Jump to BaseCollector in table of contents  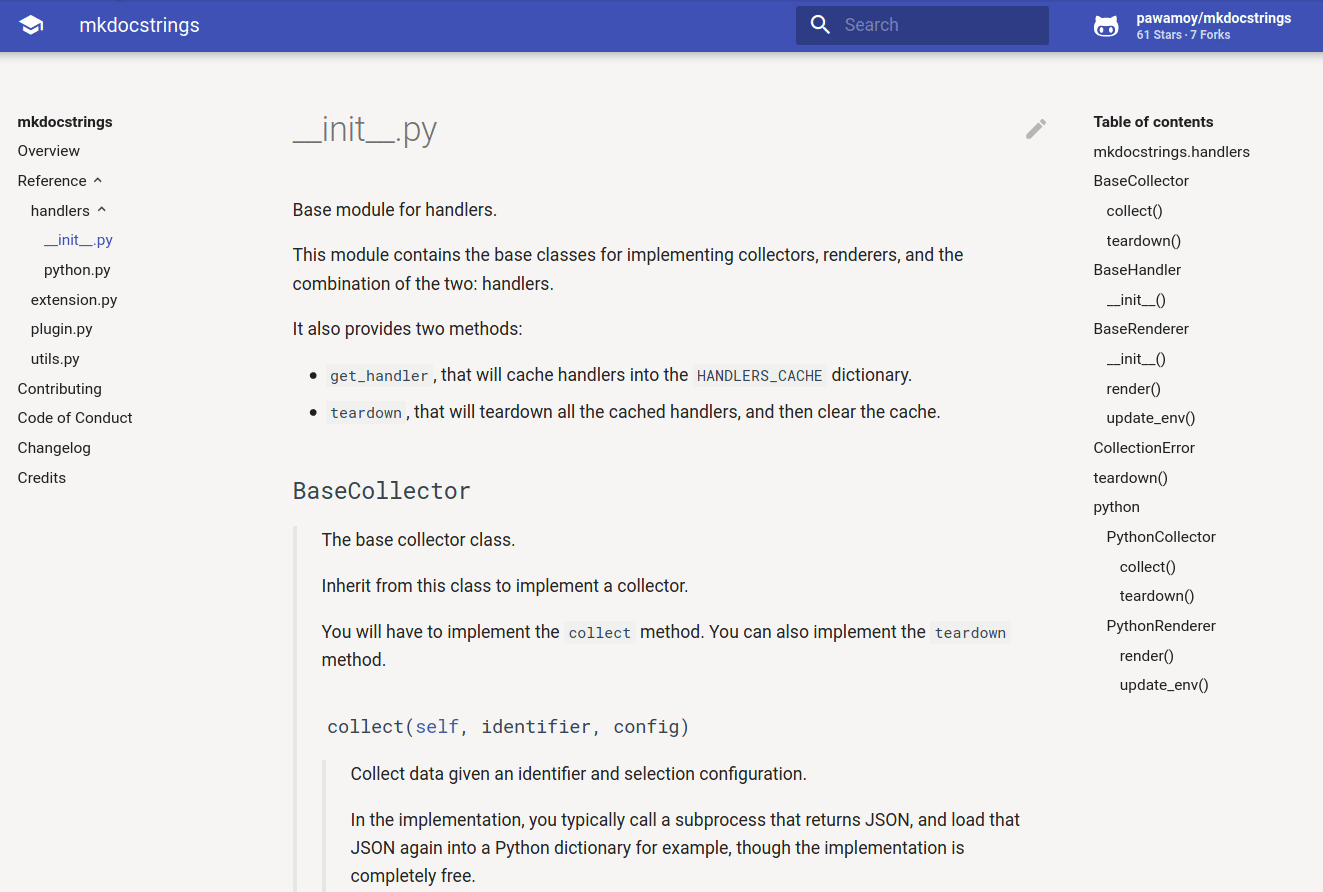pyautogui.click(x=1141, y=181)
